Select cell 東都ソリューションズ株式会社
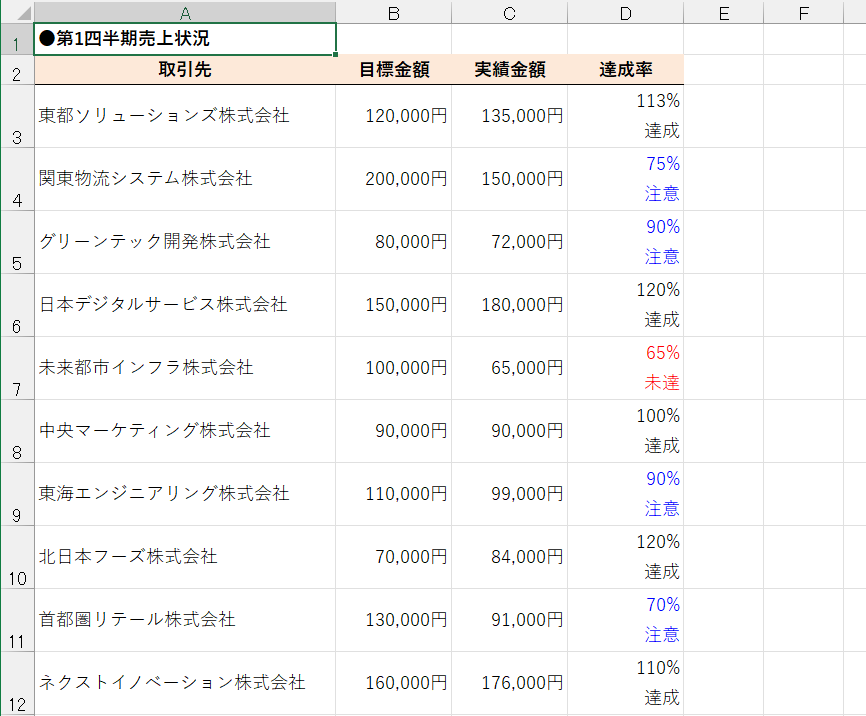Image resolution: width=866 pixels, height=716 pixels. pyautogui.click(x=185, y=116)
